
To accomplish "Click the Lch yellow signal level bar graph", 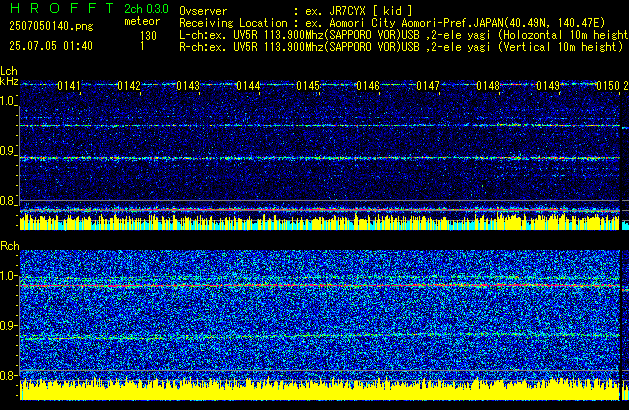I will [320, 222].
